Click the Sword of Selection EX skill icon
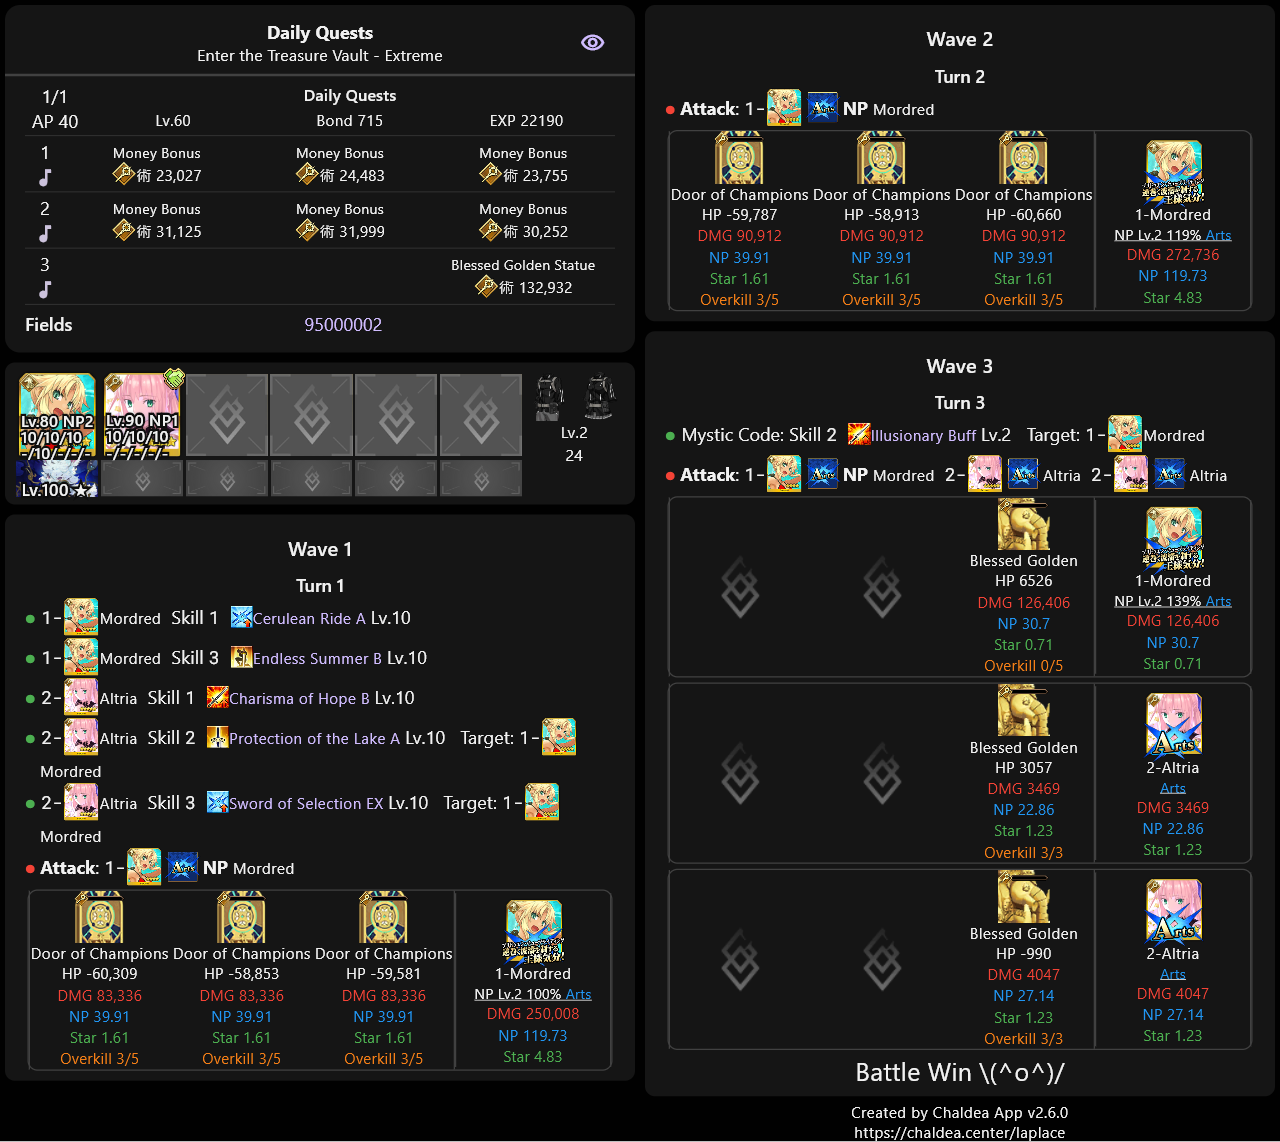 point(217,803)
